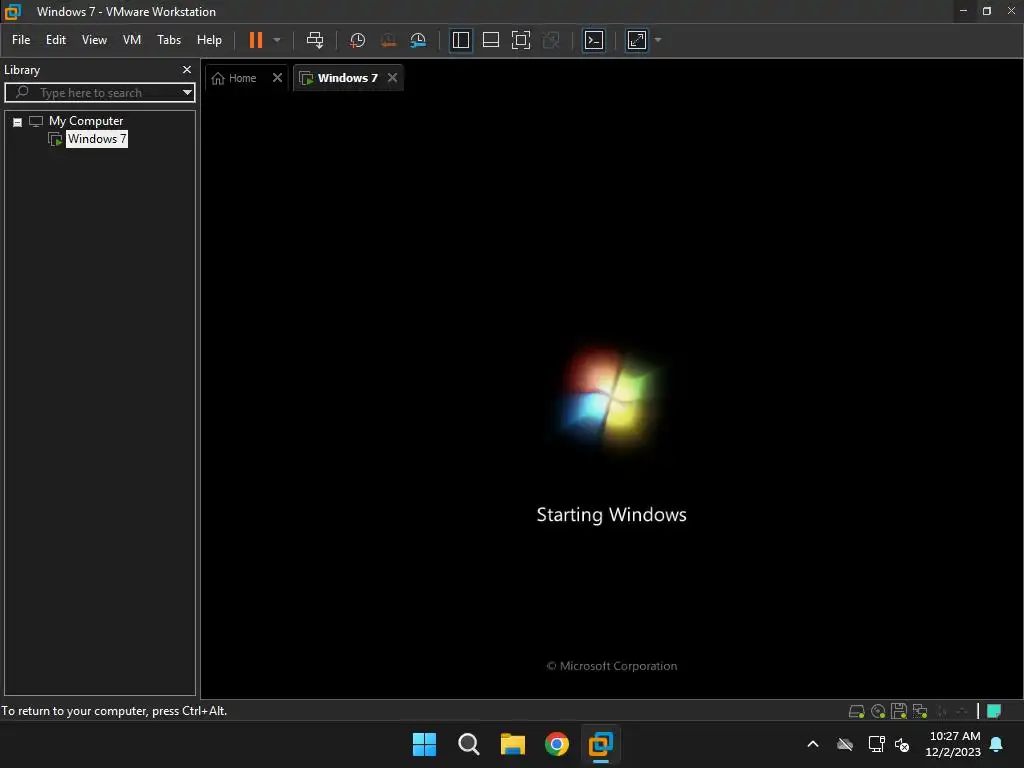Open the View menu
Viewport: 1024px width, 768px height.
point(94,40)
